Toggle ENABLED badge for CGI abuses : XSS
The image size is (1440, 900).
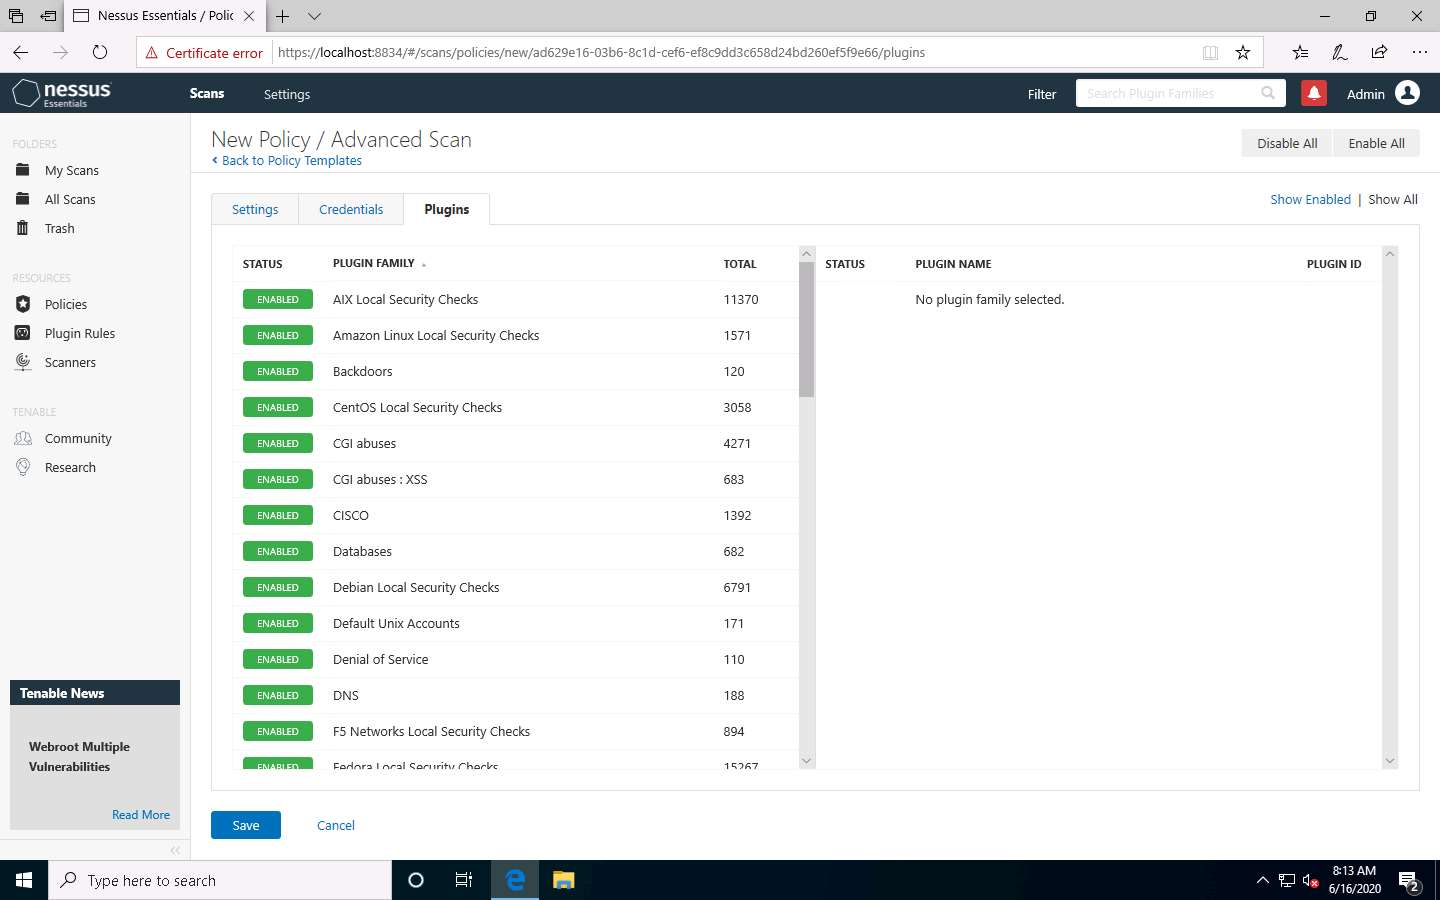point(278,479)
